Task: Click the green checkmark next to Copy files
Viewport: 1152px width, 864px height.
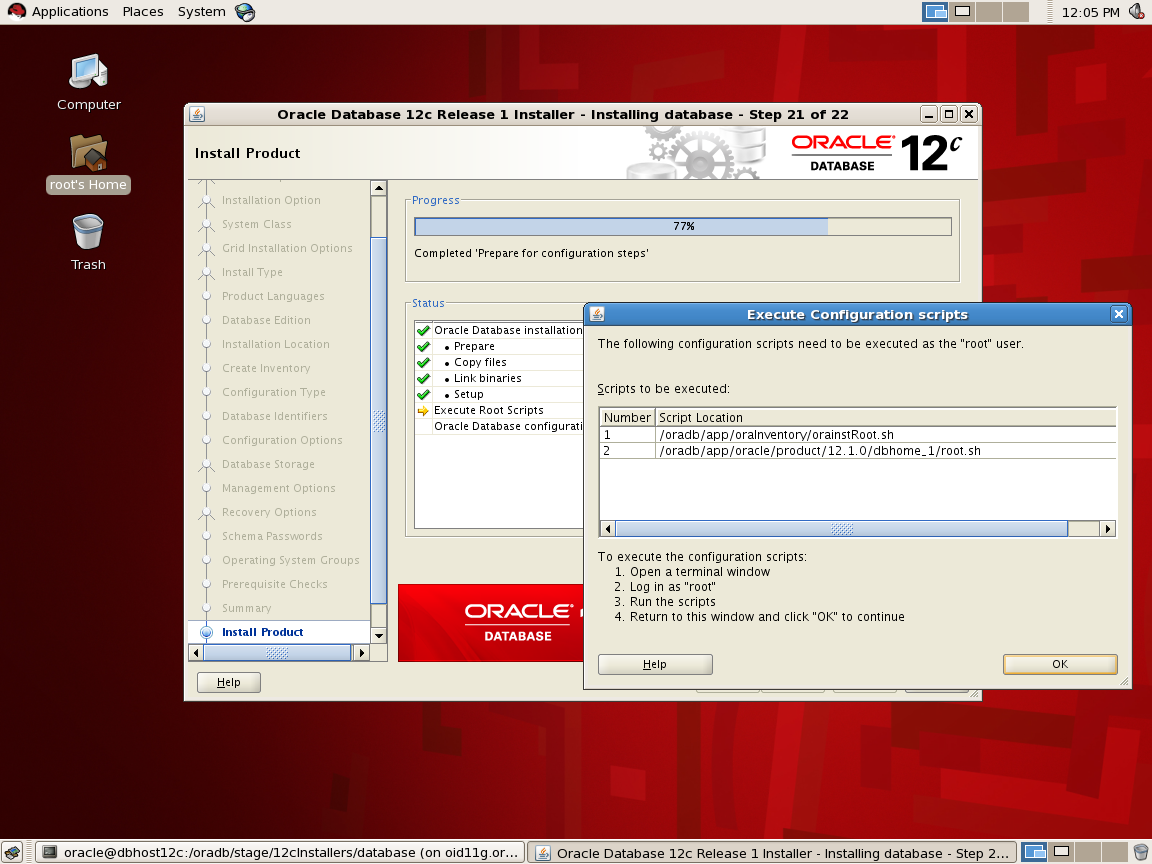Action: (423, 362)
